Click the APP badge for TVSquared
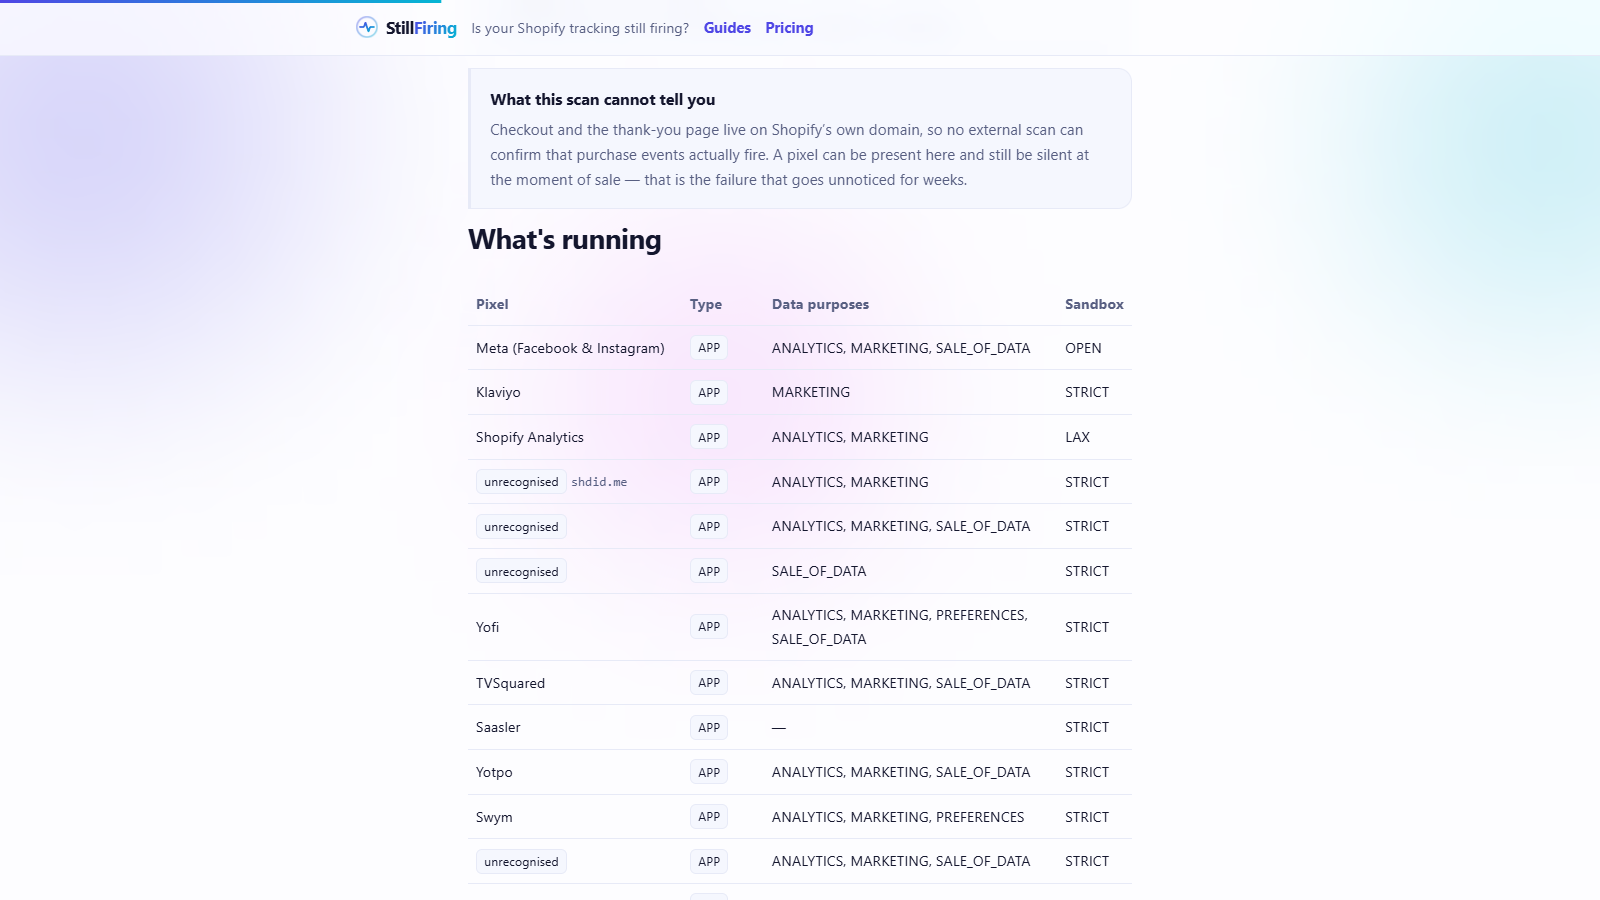This screenshot has height=900, width=1600. 709,683
